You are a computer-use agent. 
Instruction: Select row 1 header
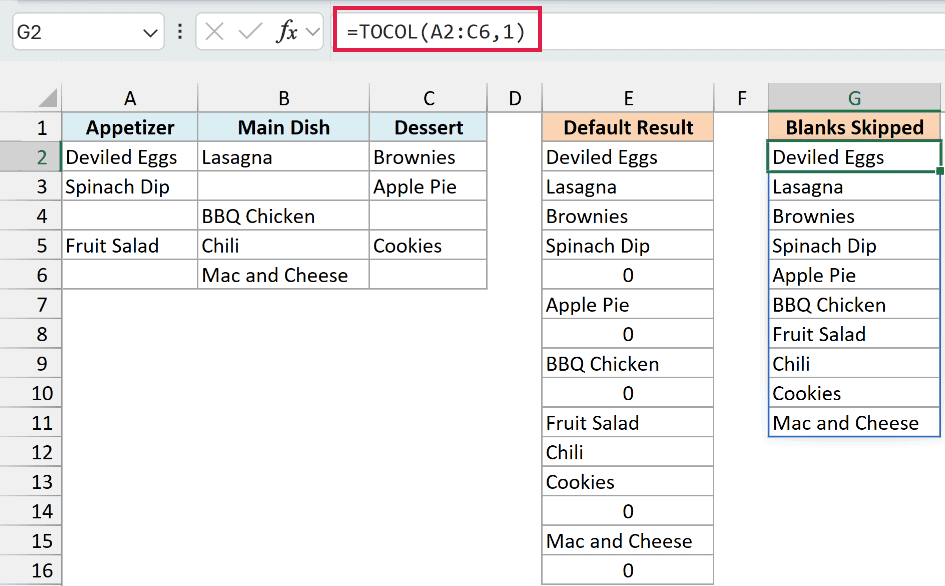(31, 127)
